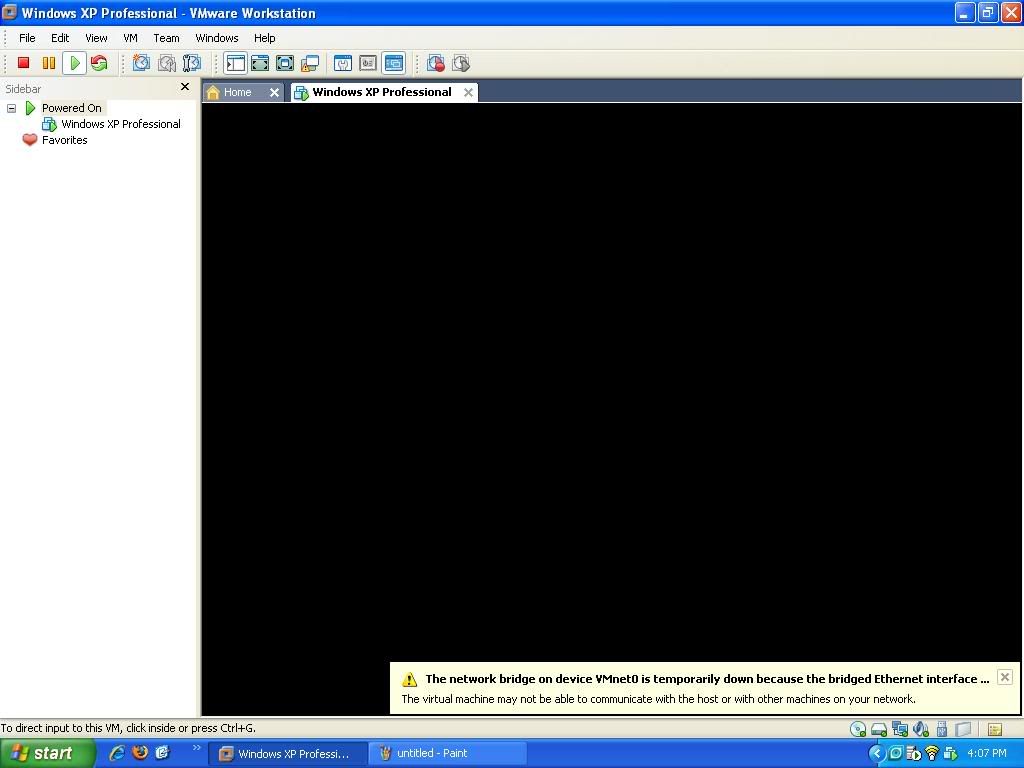Take a snapshot of the virtual machine
The width and height of the screenshot is (1024, 768).
pos(140,63)
